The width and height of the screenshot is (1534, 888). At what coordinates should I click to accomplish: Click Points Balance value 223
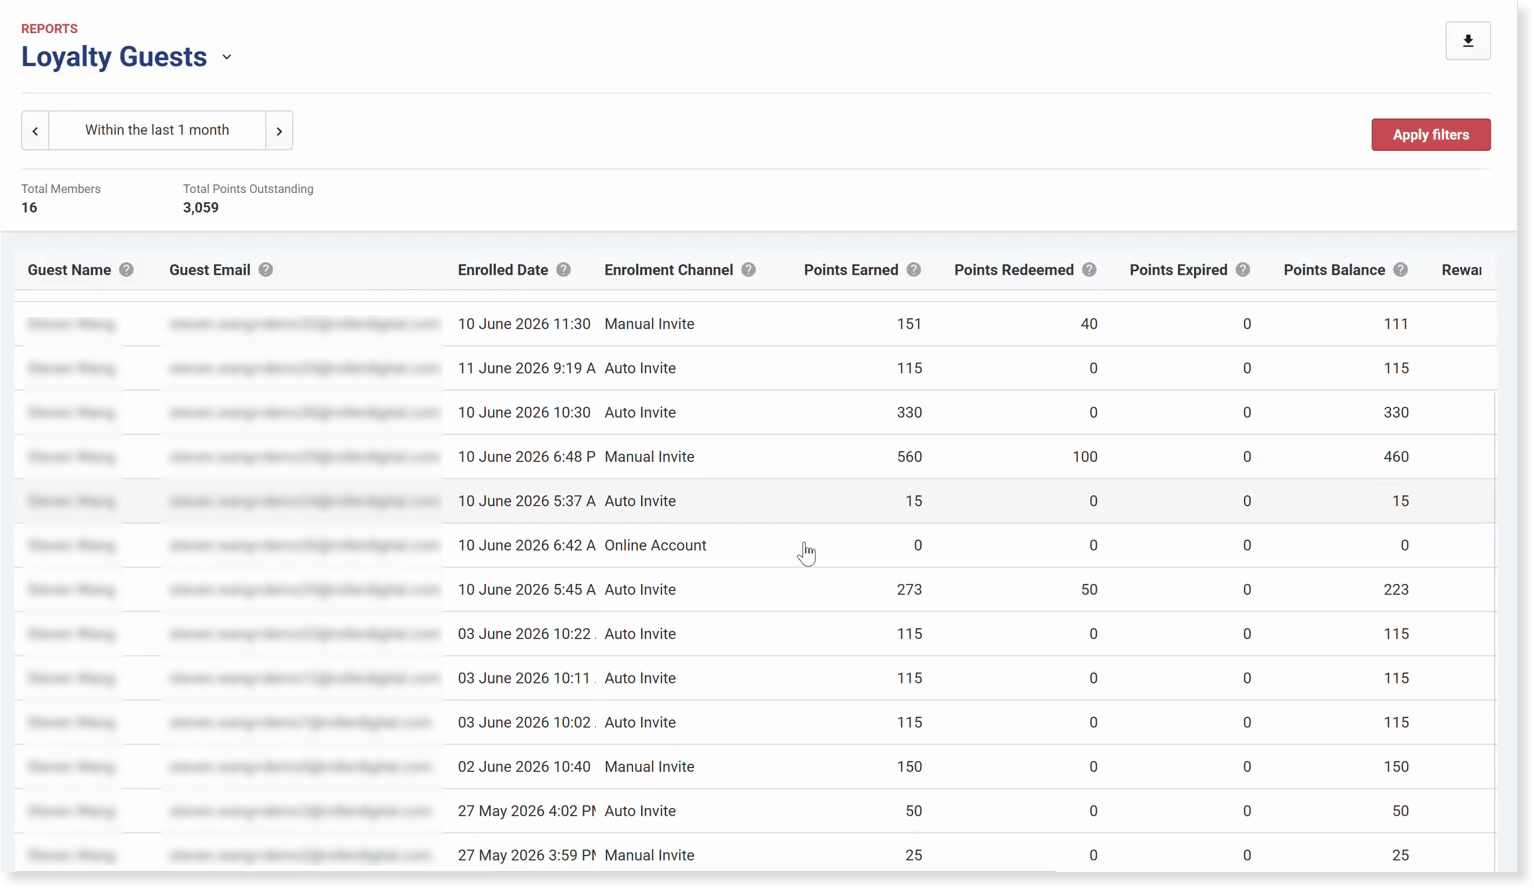click(1396, 590)
